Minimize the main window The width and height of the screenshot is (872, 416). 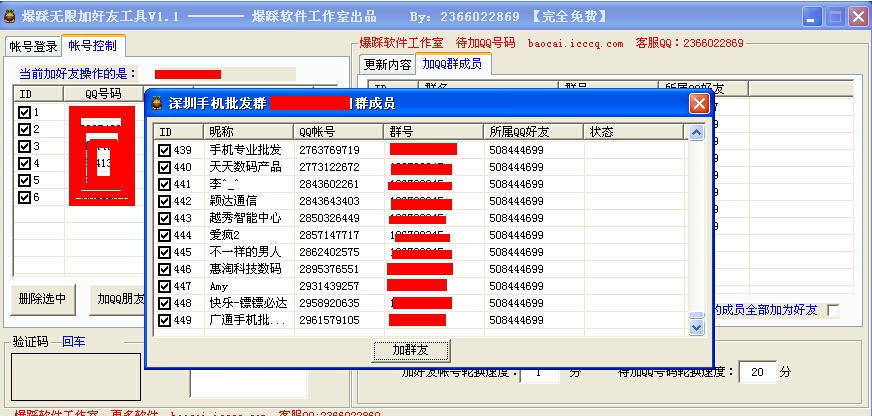(812, 17)
